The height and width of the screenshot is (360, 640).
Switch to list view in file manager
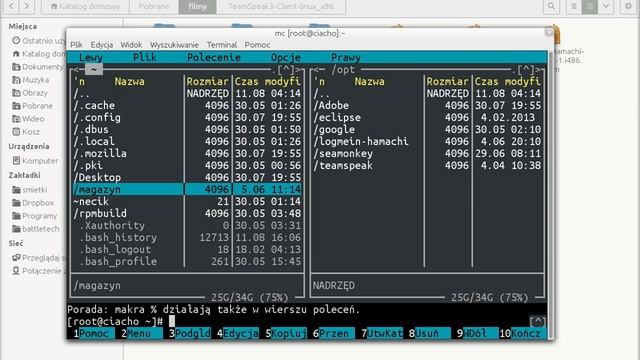coord(573,6)
